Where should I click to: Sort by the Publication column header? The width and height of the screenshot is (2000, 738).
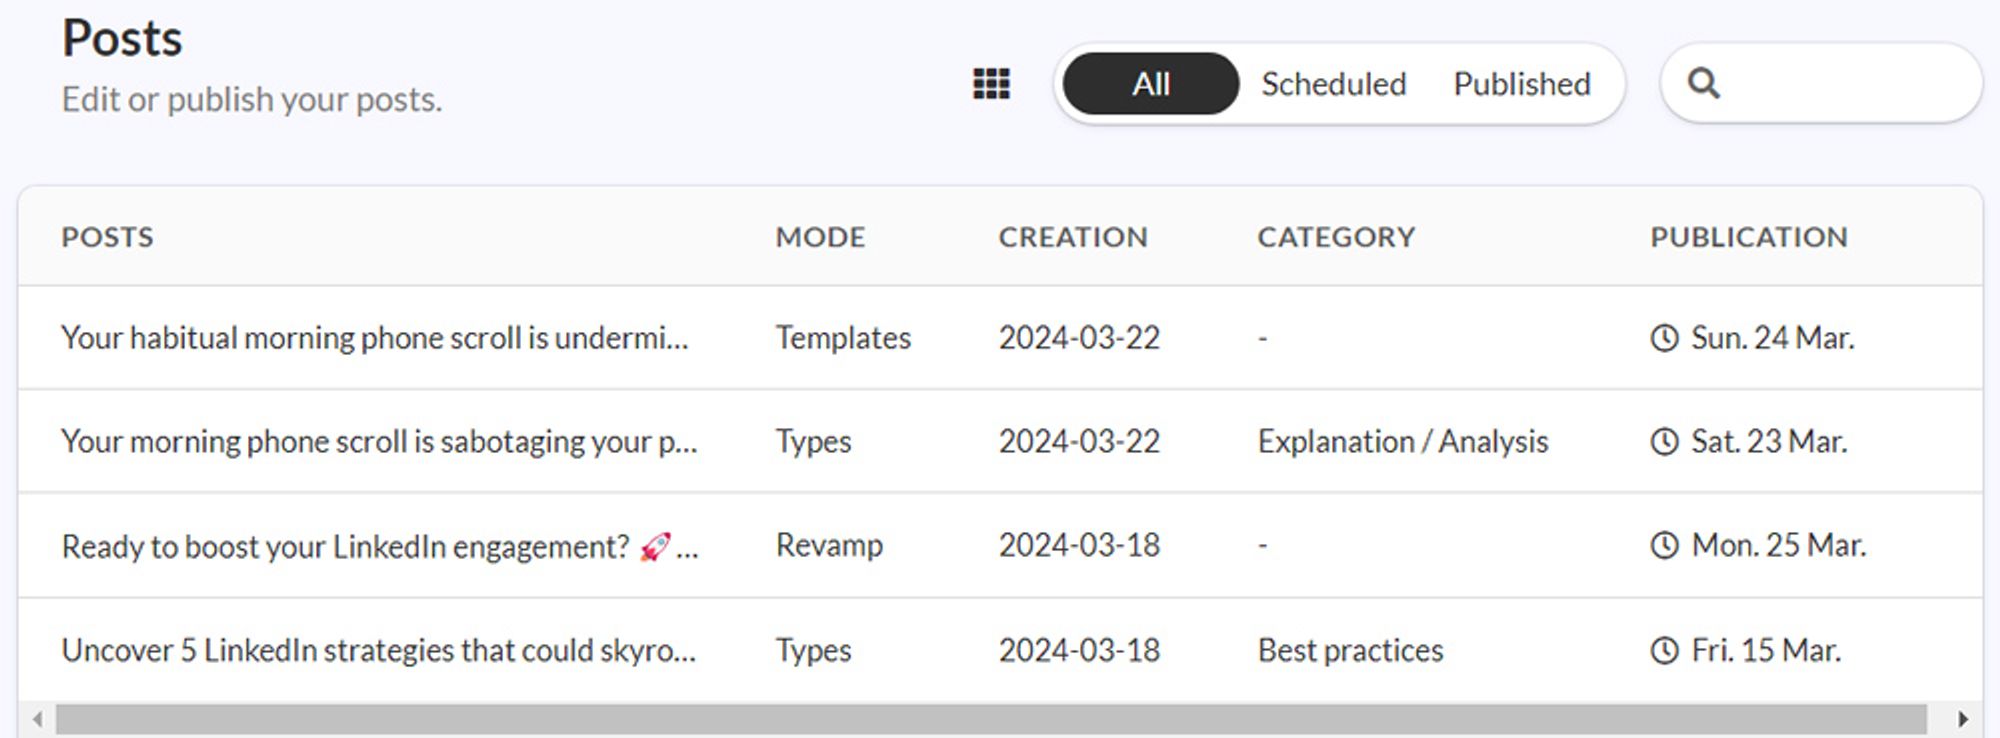pos(1749,237)
